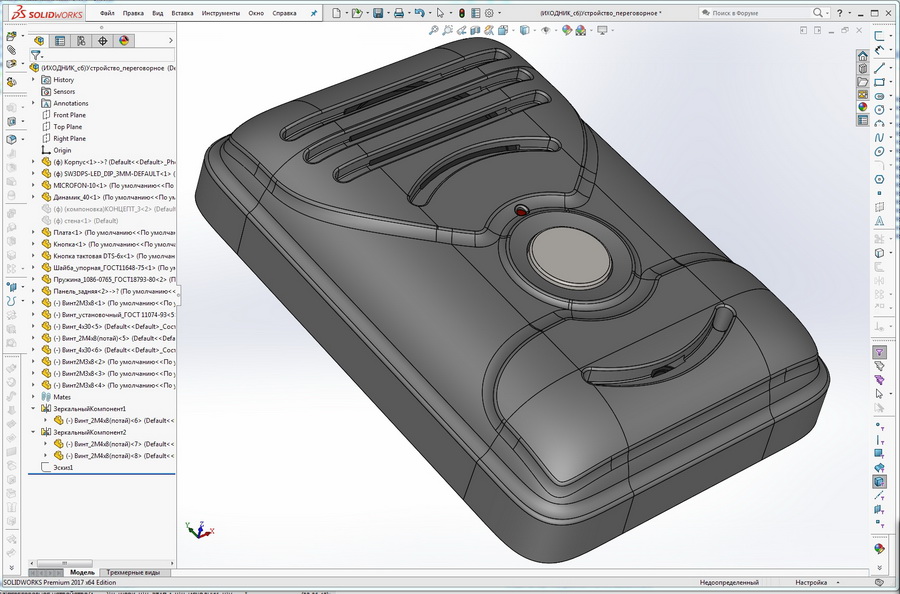Expand the ЗеркальныйКомпонент2 component node
This screenshot has width=900, height=594.
32,431
